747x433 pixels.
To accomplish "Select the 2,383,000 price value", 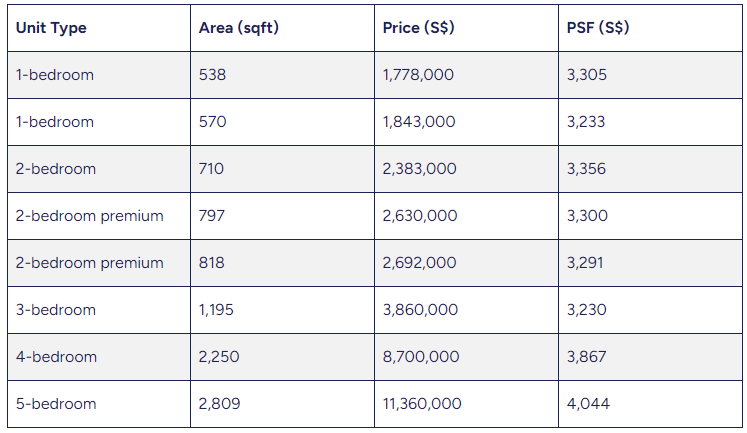I will coord(419,169).
